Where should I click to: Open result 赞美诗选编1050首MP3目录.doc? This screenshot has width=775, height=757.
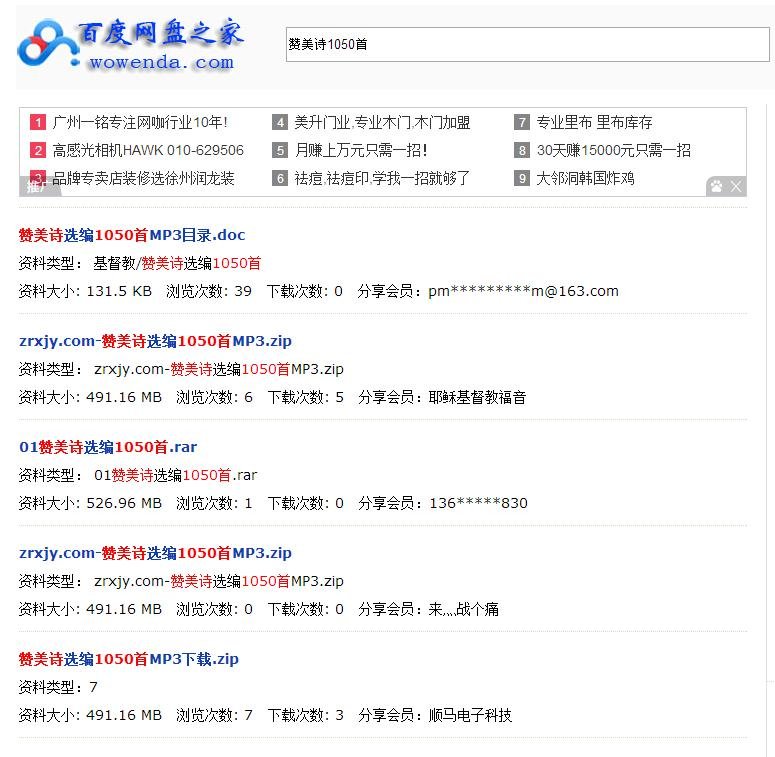point(132,235)
